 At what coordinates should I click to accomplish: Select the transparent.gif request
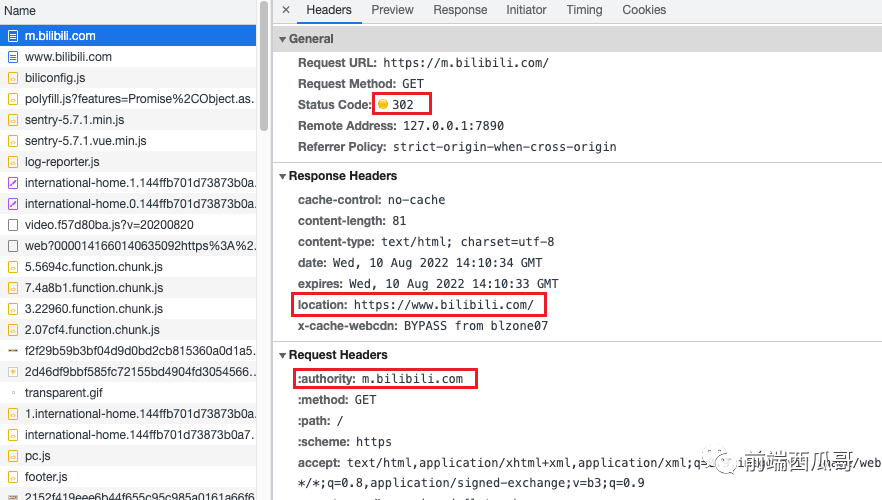[128, 393]
